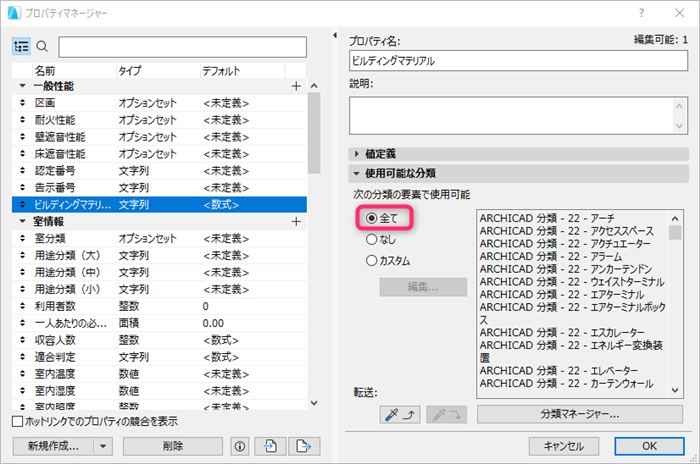Click the 名前 column header
The image size is (700, 464).
(x=74, y=71)
